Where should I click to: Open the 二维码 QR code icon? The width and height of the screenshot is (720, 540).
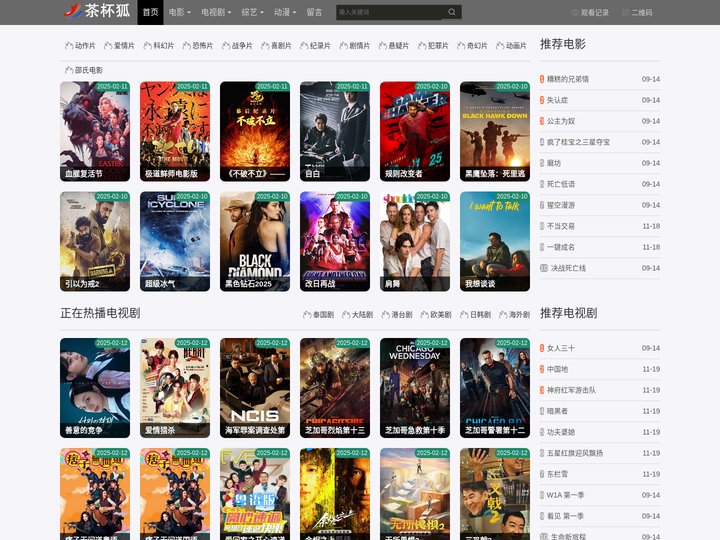(626, 13)
